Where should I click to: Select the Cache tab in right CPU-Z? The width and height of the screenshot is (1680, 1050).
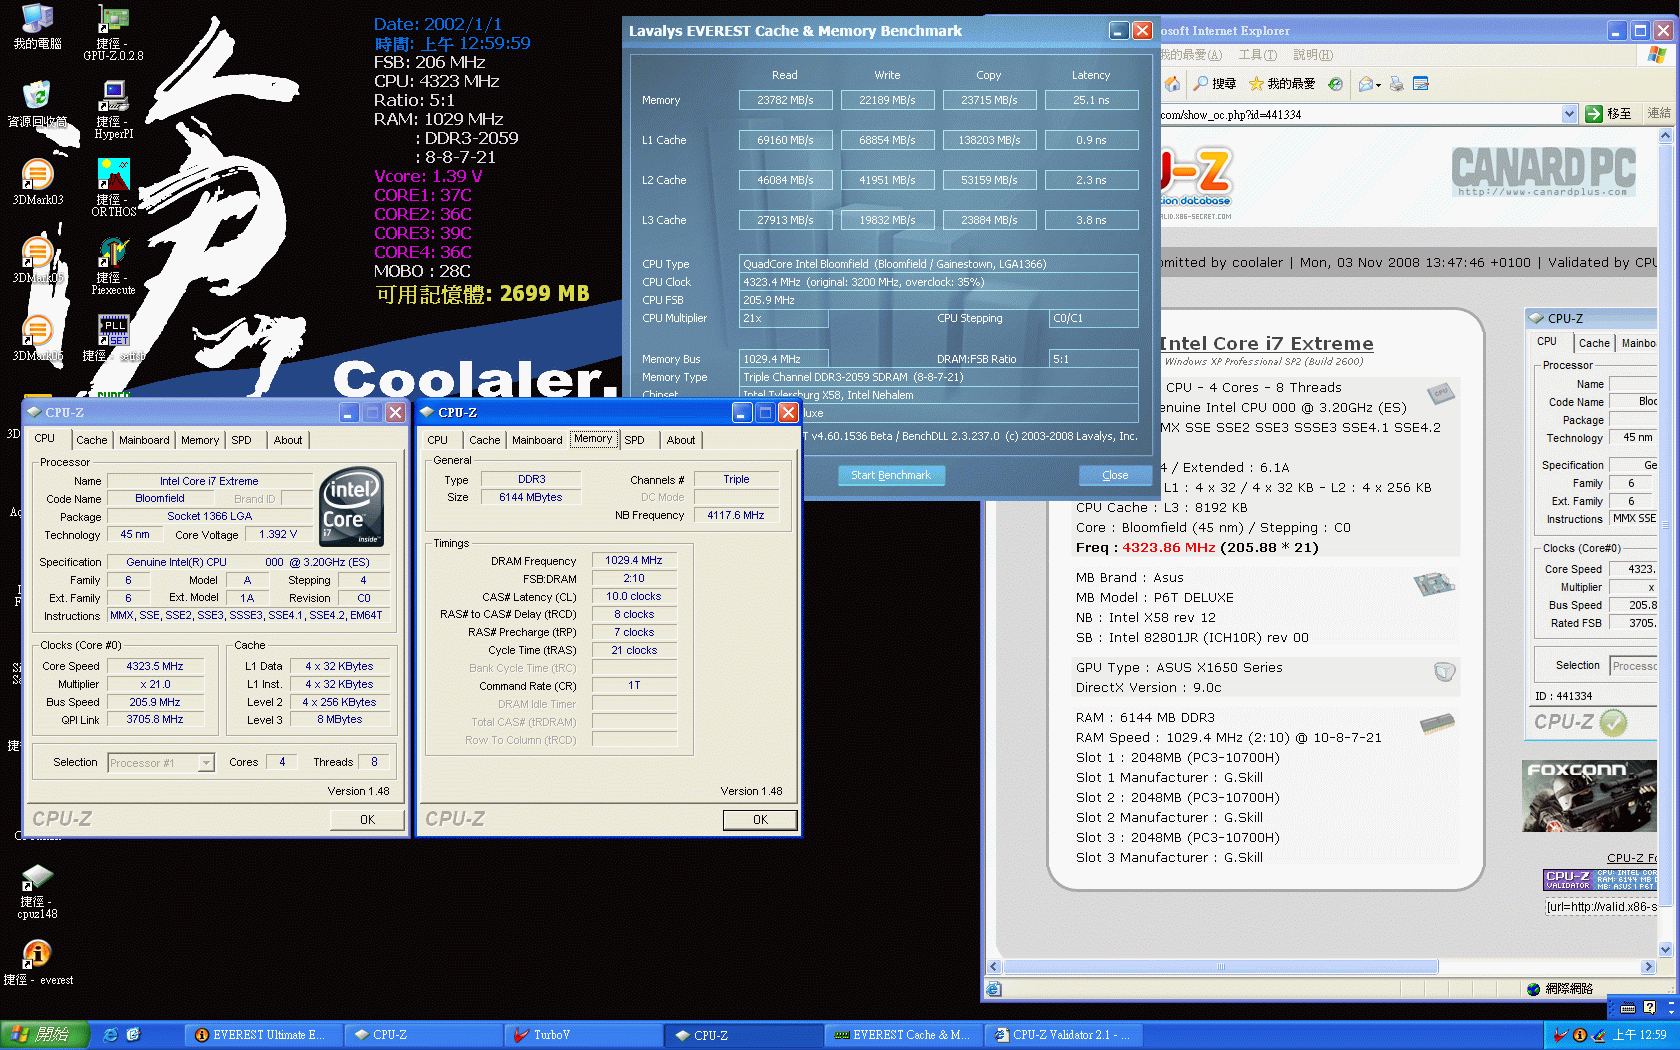(x=484, y=440)
